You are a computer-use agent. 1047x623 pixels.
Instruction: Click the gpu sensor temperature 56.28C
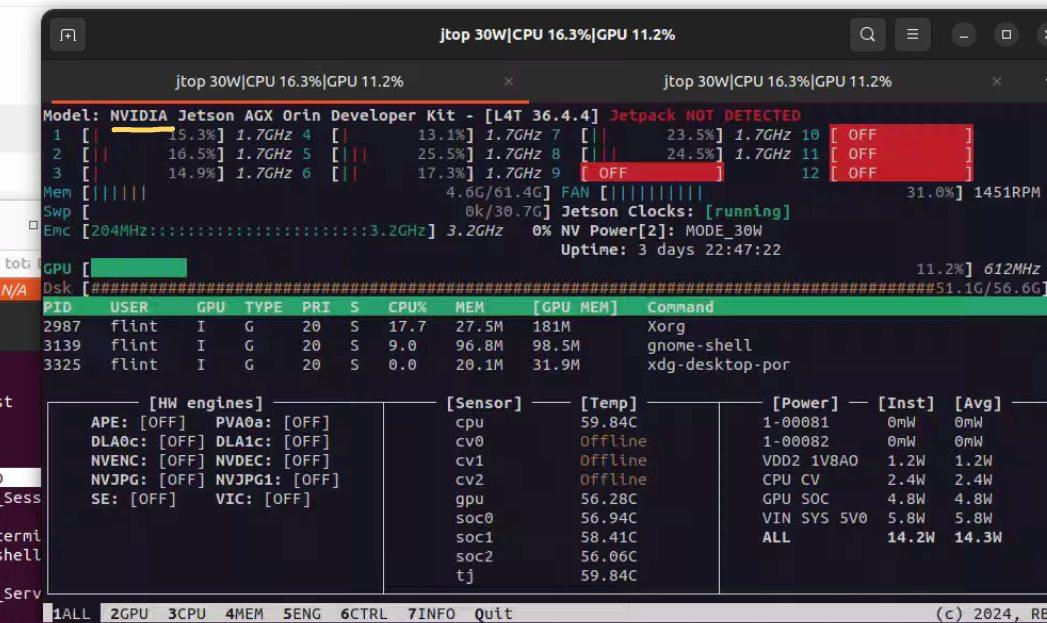pos(608,499)
